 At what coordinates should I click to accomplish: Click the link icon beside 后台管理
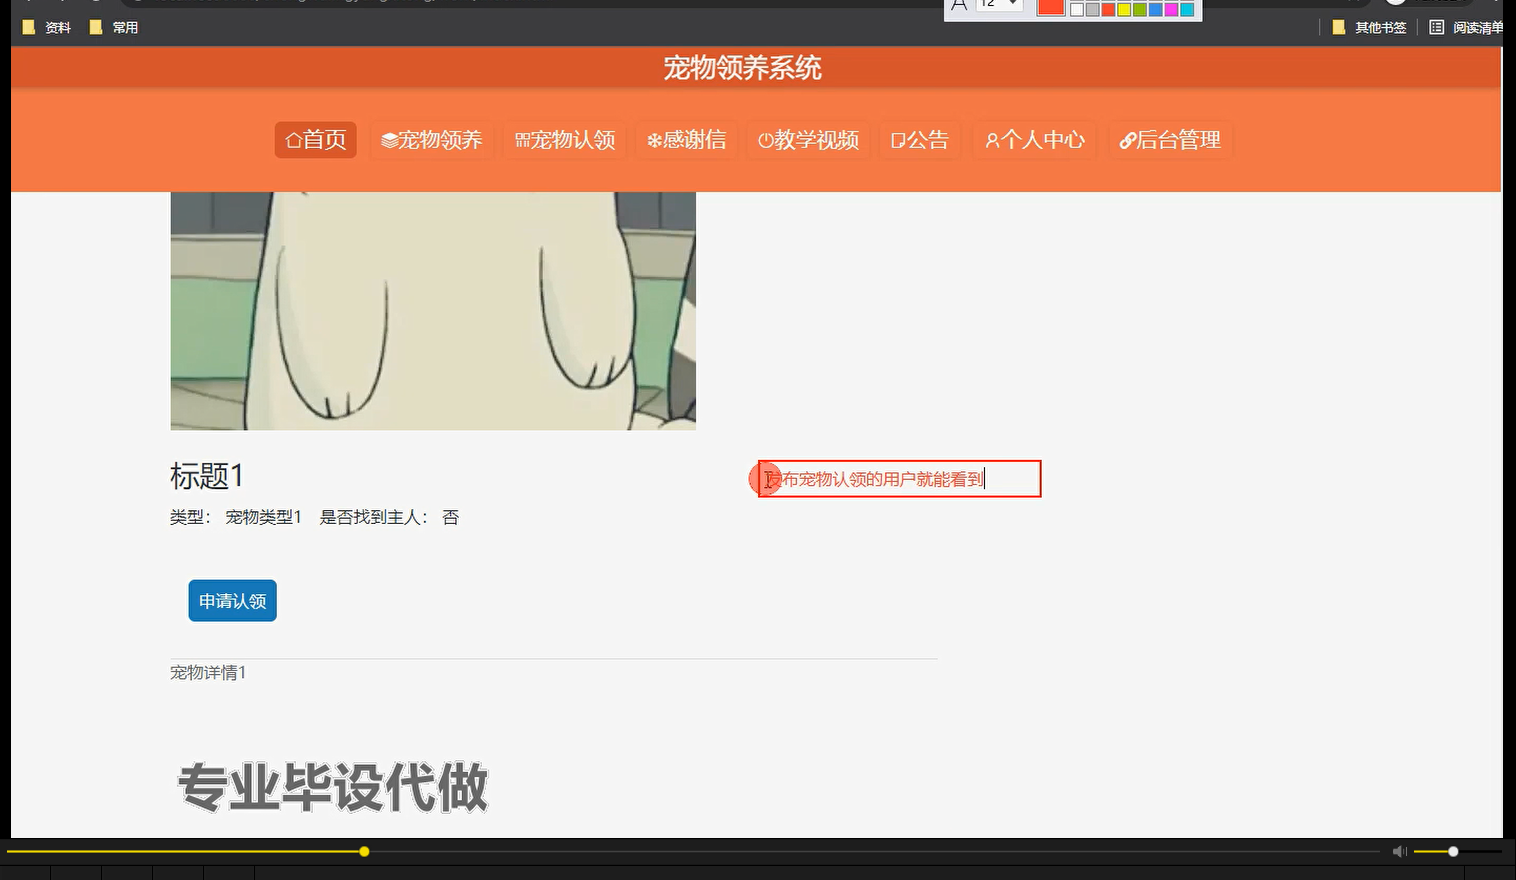tap(1129, 140)
